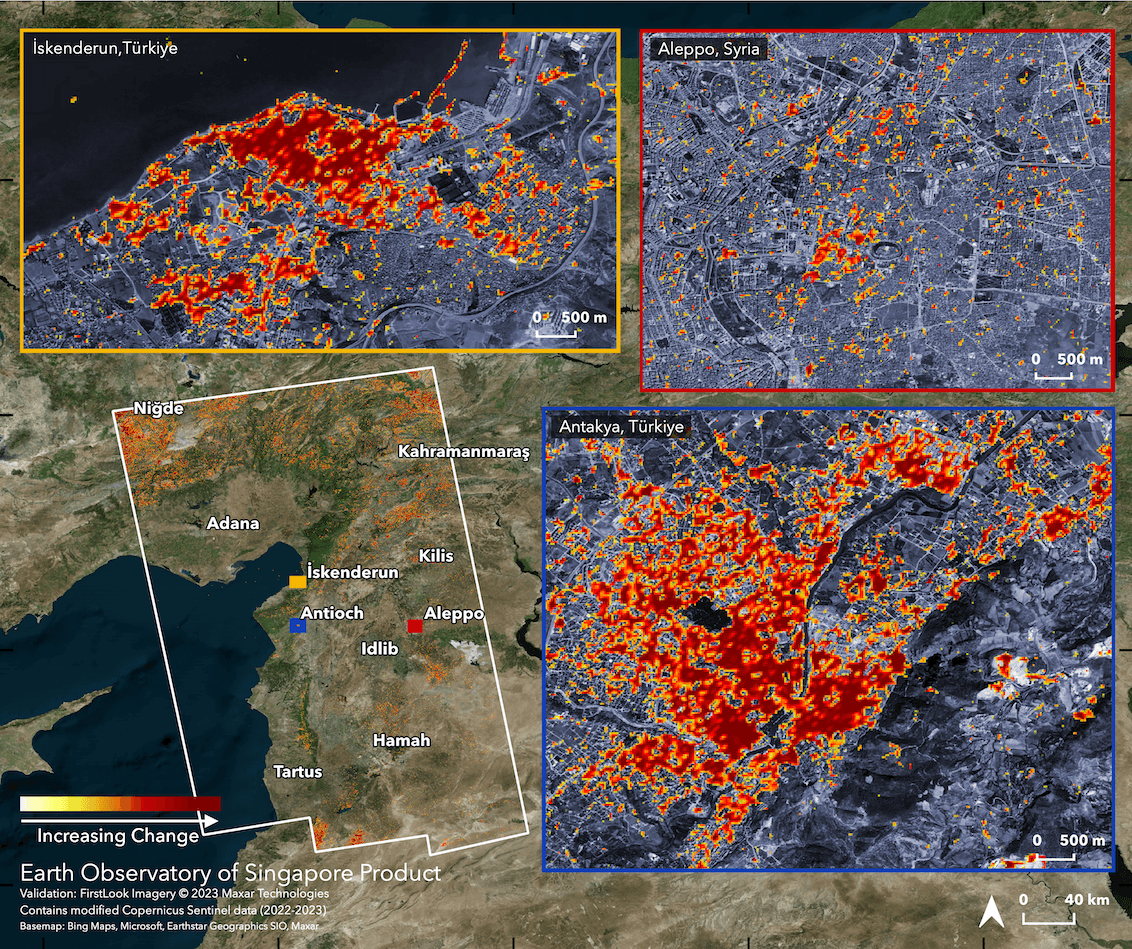Viewport: 1132px width, 949px height.
Task: Click the red Aleppo location marker square
Action: (414, 626)
